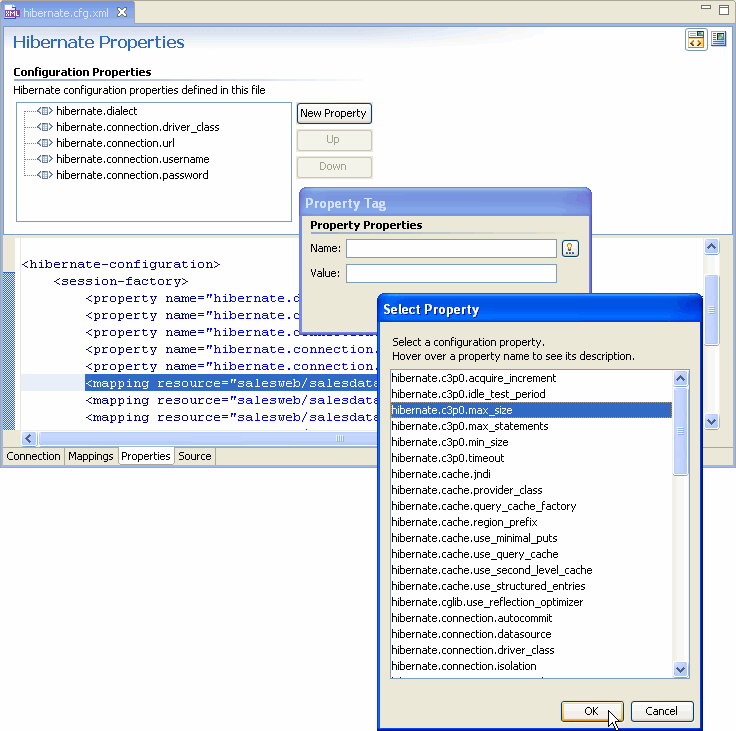Choose hibernate.cache.use_minimal_puts entry
The height and width of the screenshot is (731, 736).
[x=531, y=538]
